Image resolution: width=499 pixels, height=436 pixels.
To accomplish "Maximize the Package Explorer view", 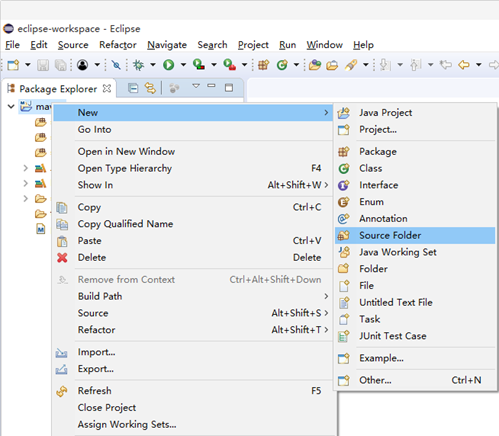I will pyautogui.click(x=229, y=88).
